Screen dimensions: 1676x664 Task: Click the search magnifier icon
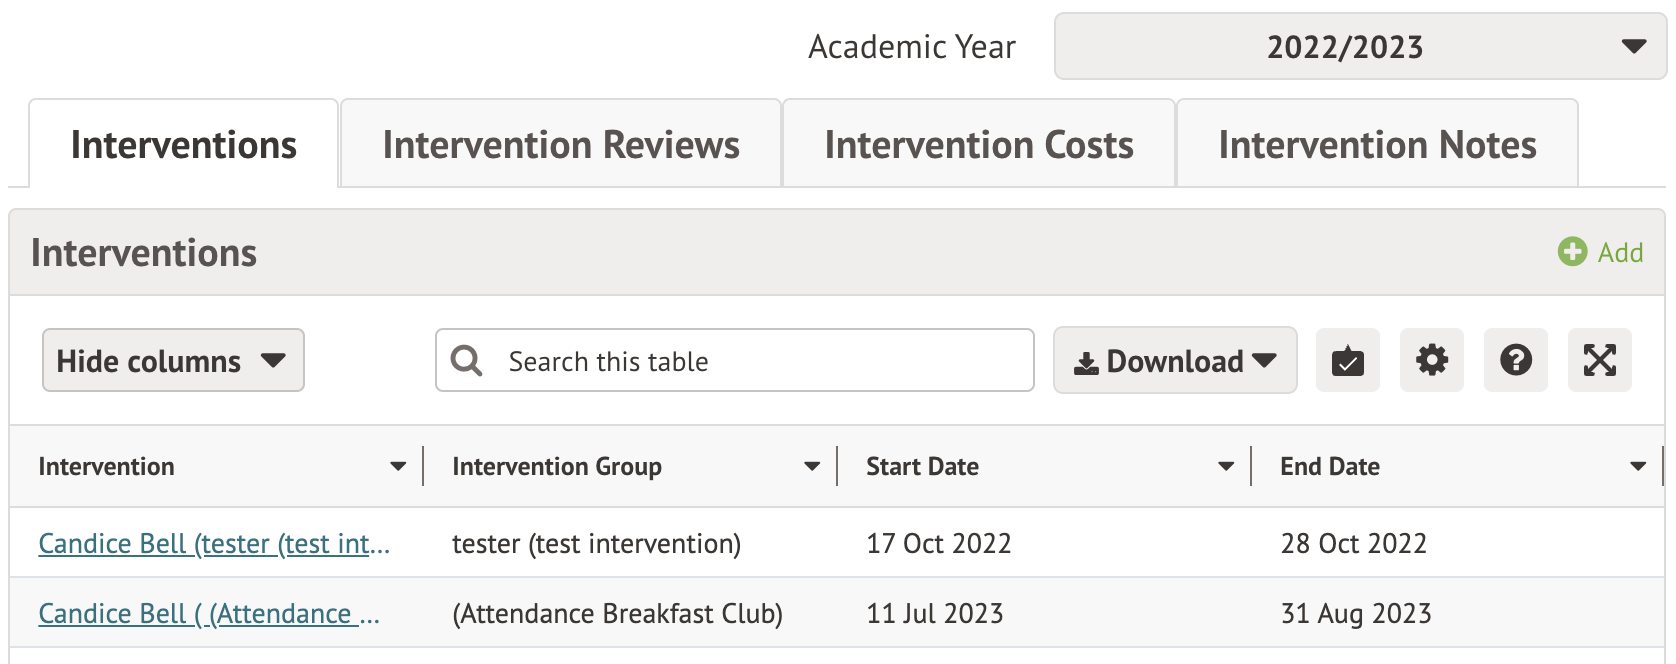point(466,360)
